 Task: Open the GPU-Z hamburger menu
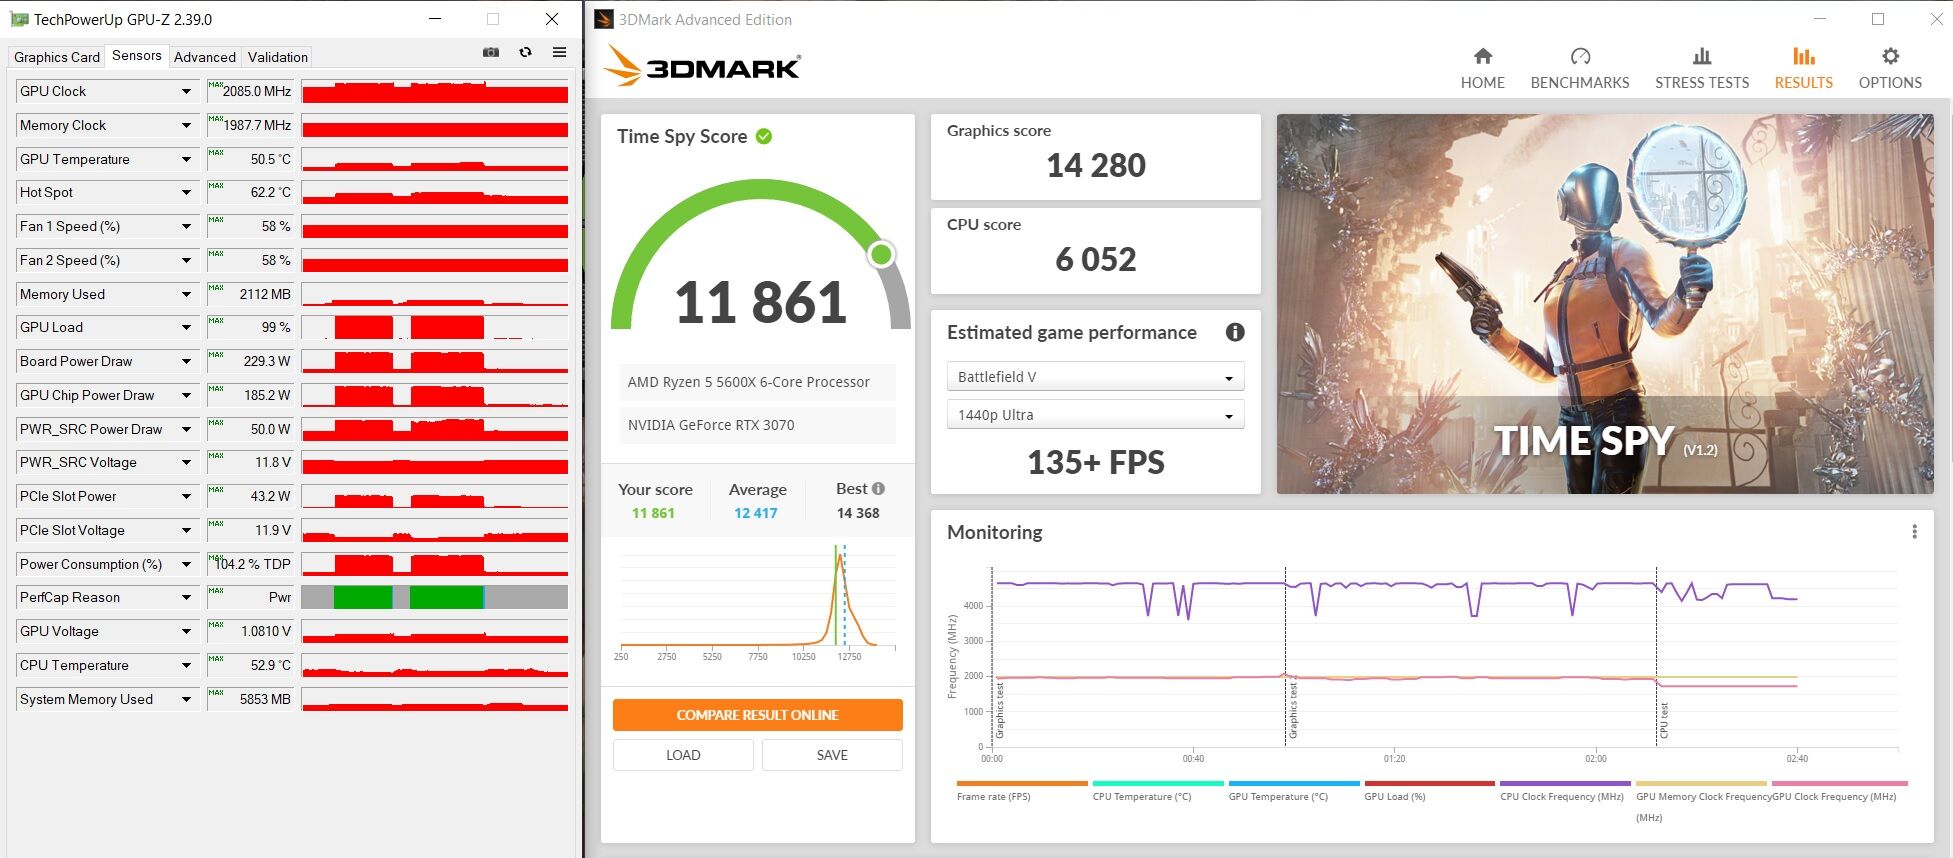tap(559, 52)
